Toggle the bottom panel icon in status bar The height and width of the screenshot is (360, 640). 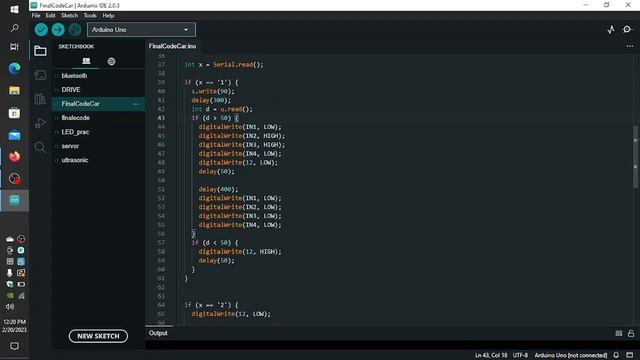pos(630,355)
